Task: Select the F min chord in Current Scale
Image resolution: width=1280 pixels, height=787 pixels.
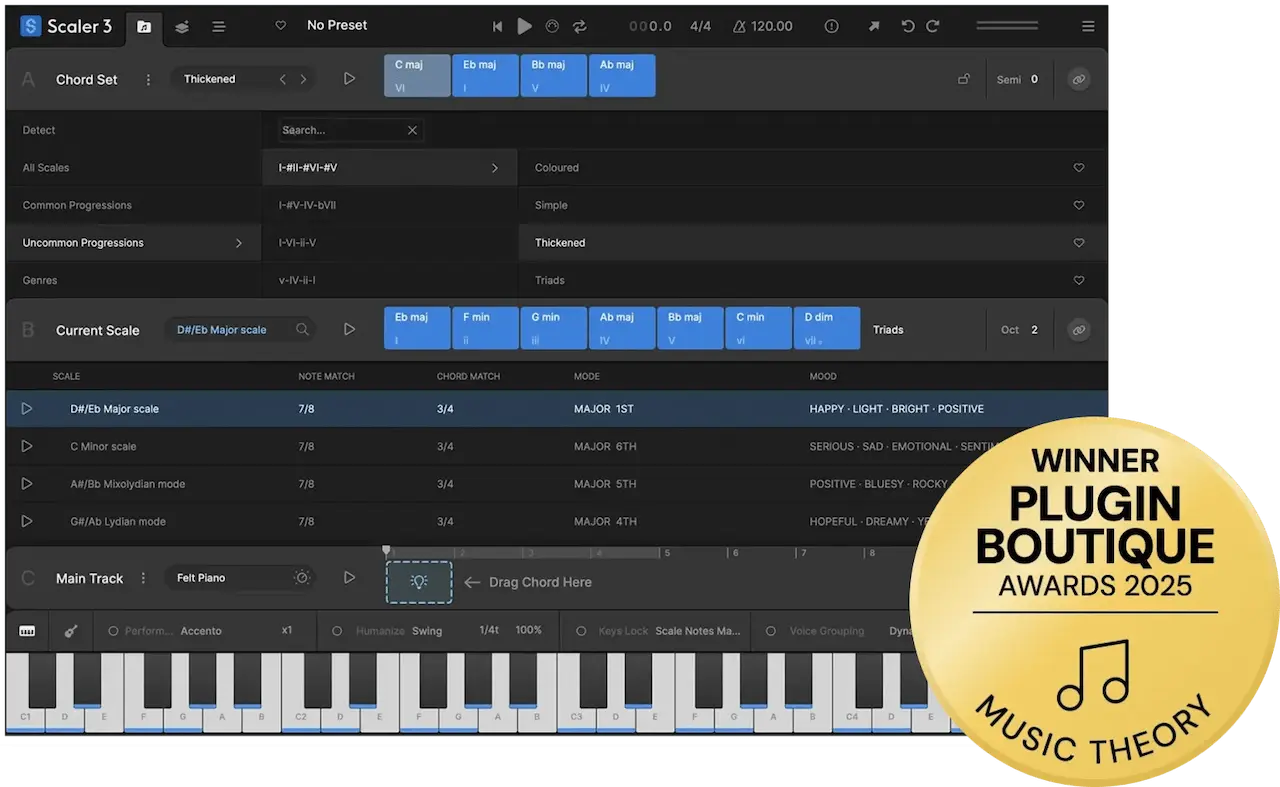Action: [x=485, y=328]
